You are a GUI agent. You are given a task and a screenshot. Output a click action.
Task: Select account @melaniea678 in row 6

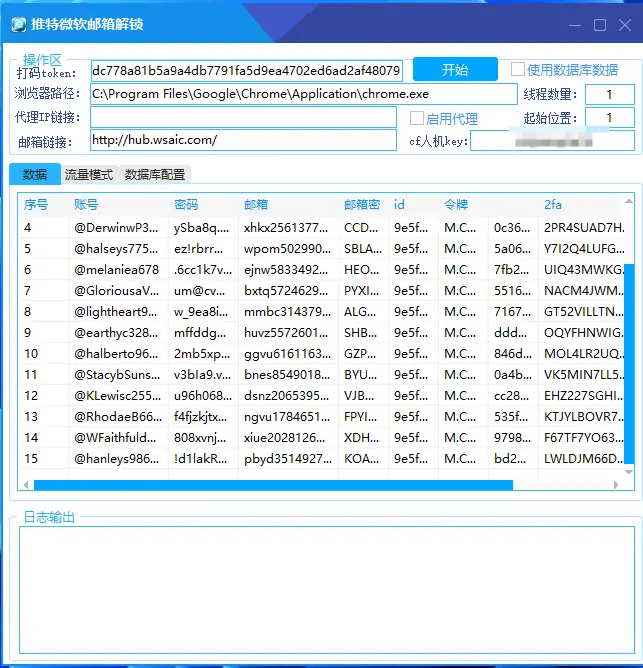[x=116, y=270]
